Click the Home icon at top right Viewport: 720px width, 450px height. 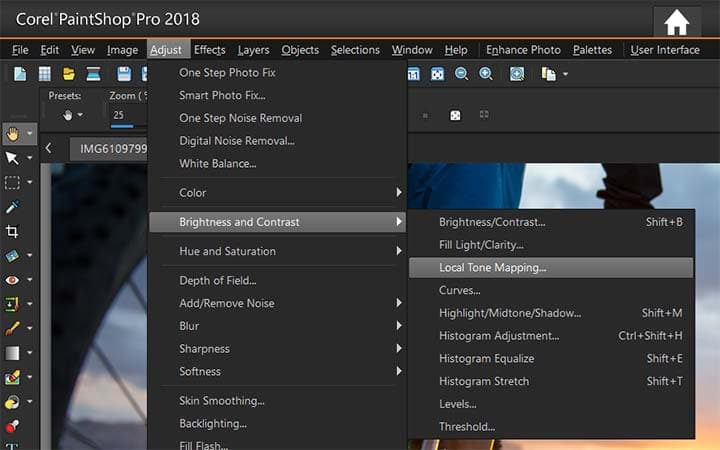pyautogui.click(x=676, y=22)
